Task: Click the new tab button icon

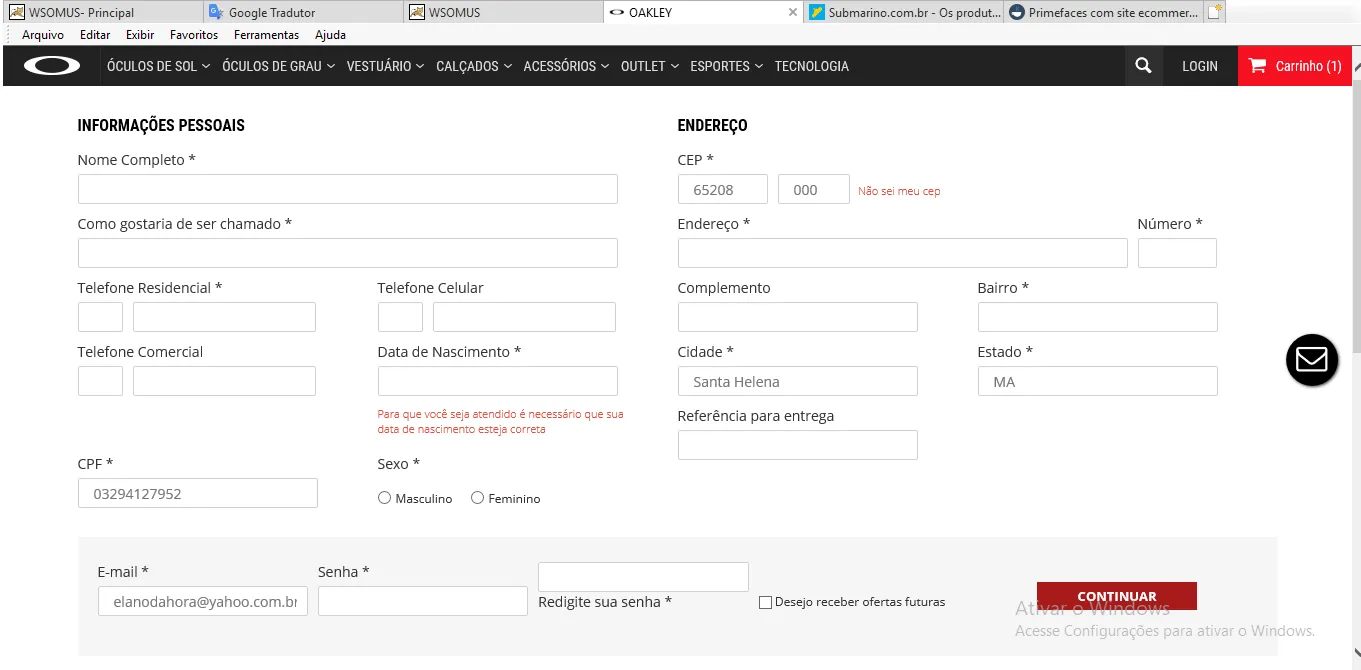Action: (x=1214, y=13)
